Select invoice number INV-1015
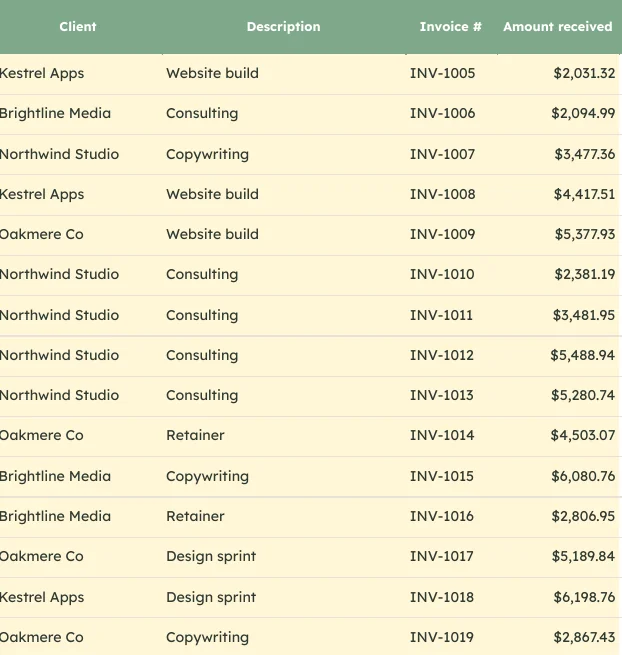The width and height of the screenshot is (622, 655). 442,476
